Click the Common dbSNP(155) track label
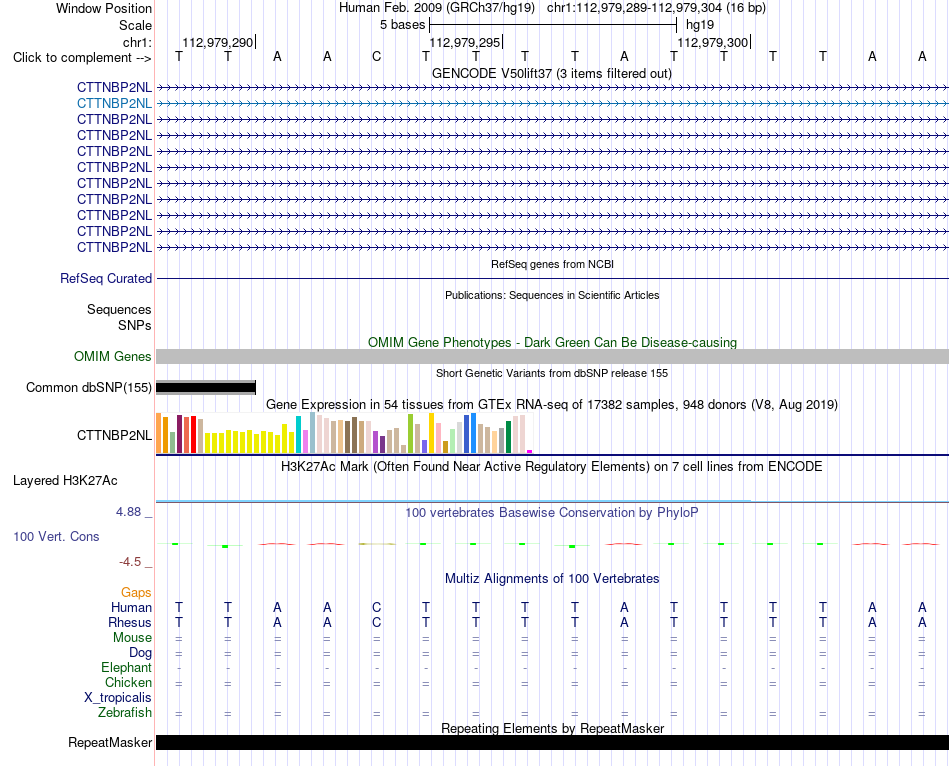This screenshot has width=950, height=766. click(x=88, y=387)
